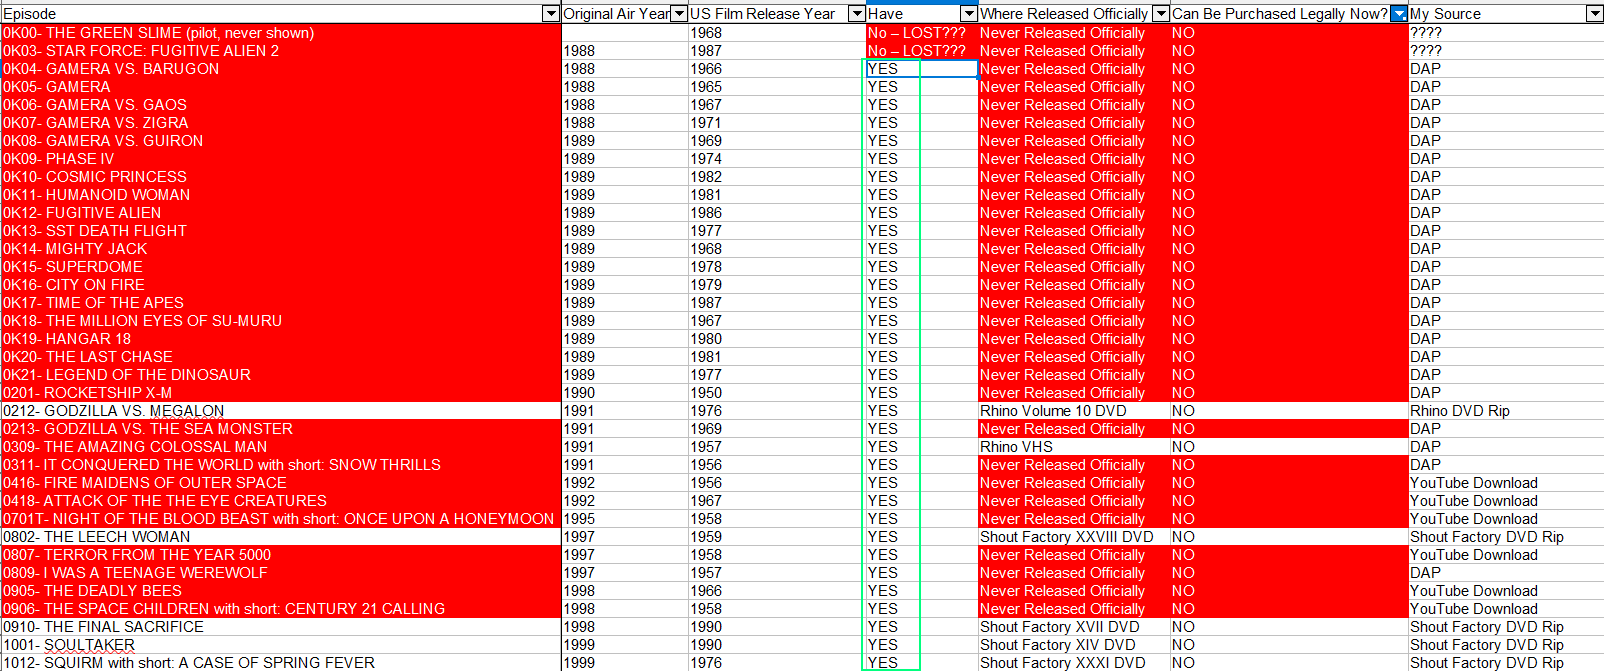Image resolution: width=1604 pixels, height=671 pixels.
Task: Click the Shout Factory XVII DVD cell
Action: click(1074, 627)
